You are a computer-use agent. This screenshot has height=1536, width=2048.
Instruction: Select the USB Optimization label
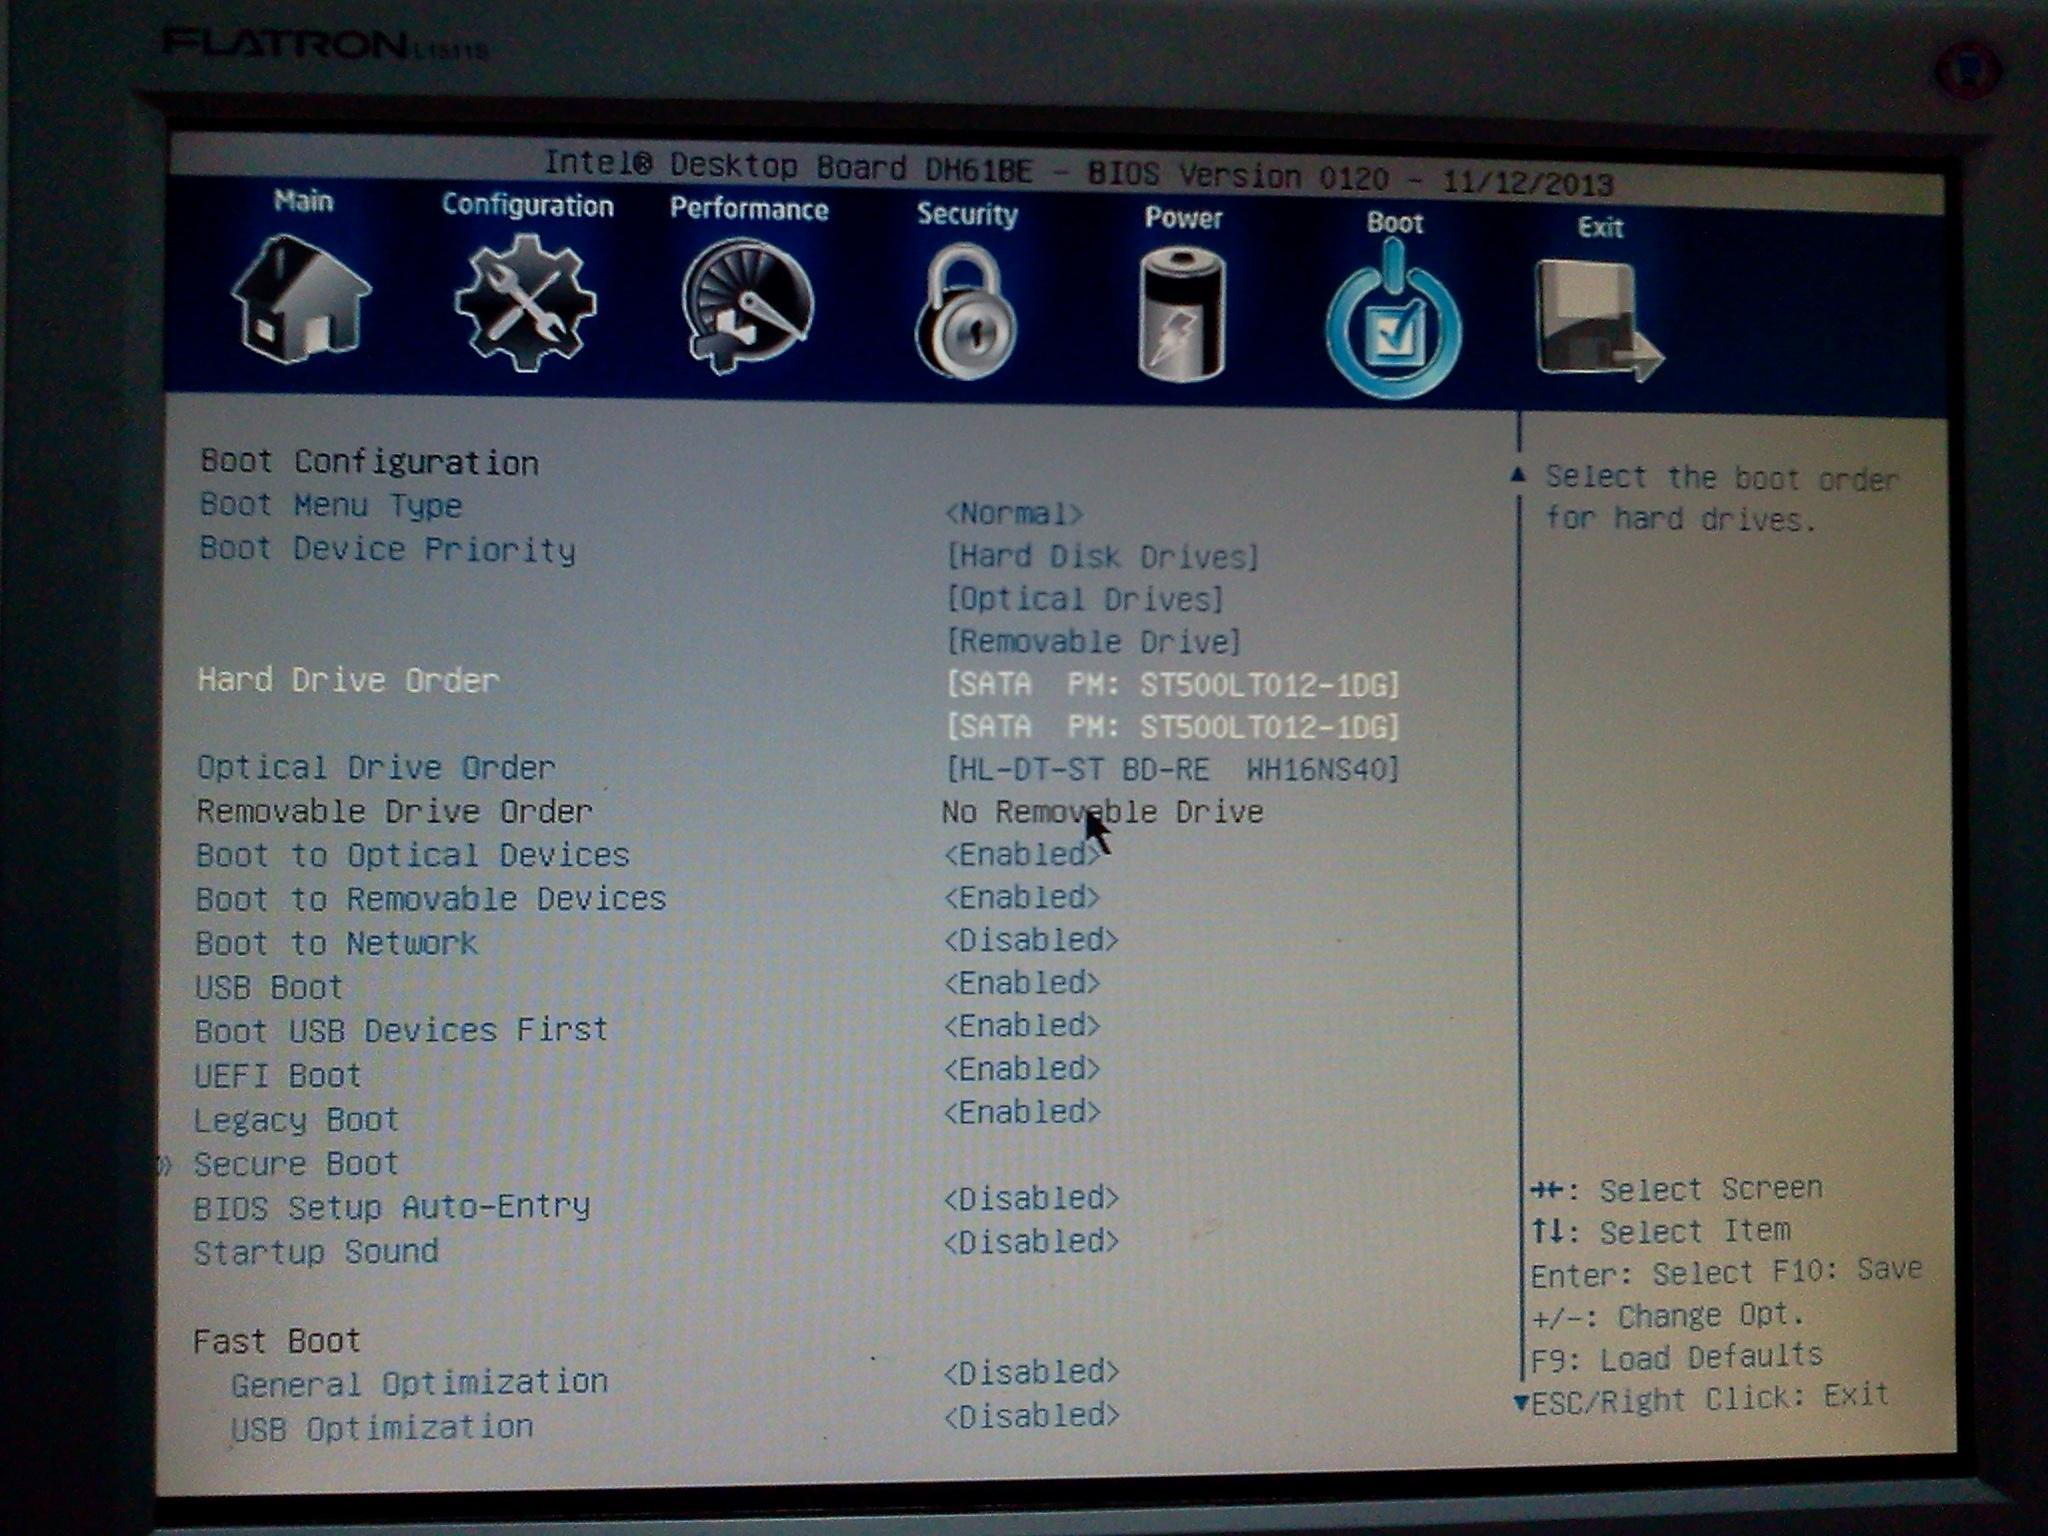pyautogui.click(x=382, y=1428)
